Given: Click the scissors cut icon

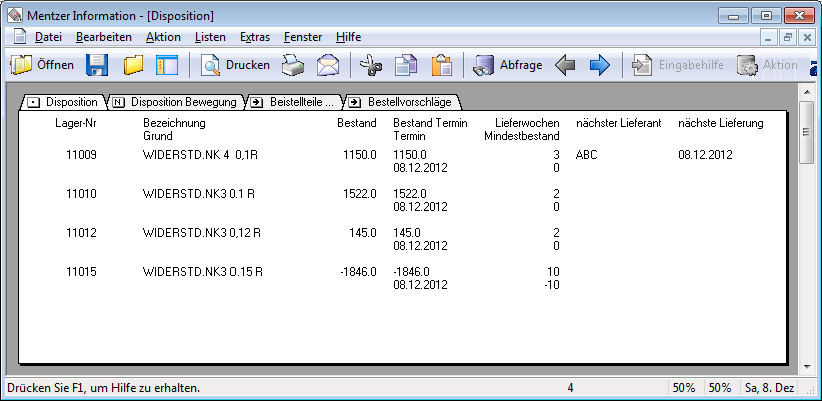Looking at the screenshot, I should 370,66.
